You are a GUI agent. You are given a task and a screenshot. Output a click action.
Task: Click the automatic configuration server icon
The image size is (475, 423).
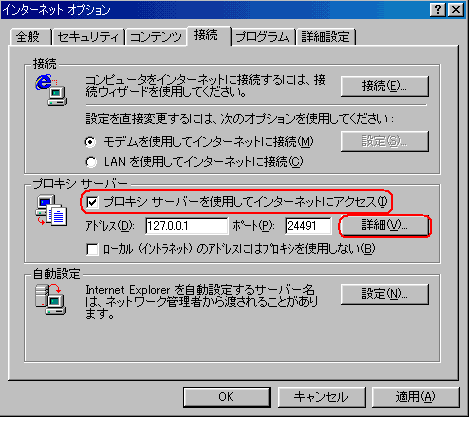click(x=50, y=299)
